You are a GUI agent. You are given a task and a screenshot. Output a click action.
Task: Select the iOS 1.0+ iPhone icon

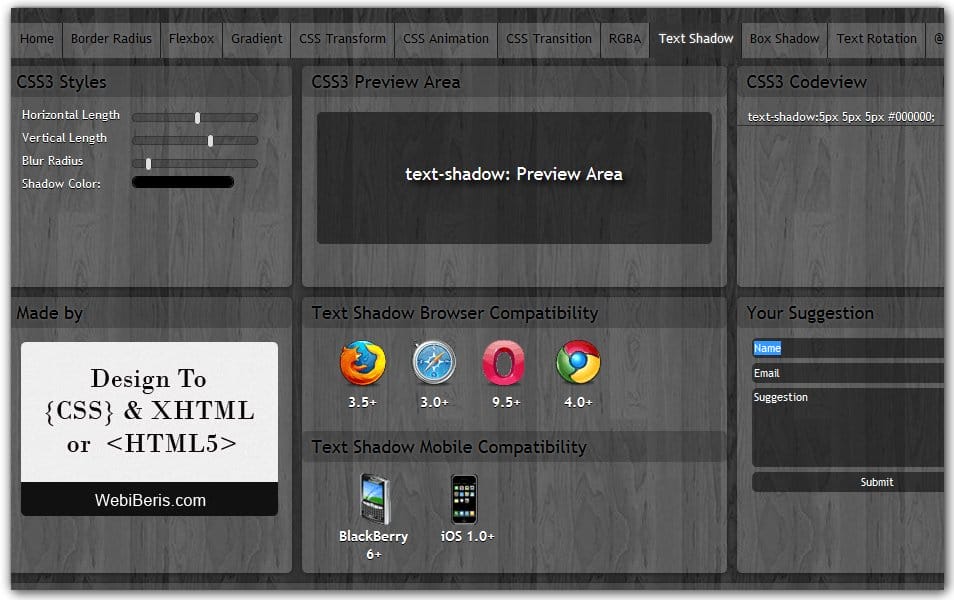click(x=466, y=498)
